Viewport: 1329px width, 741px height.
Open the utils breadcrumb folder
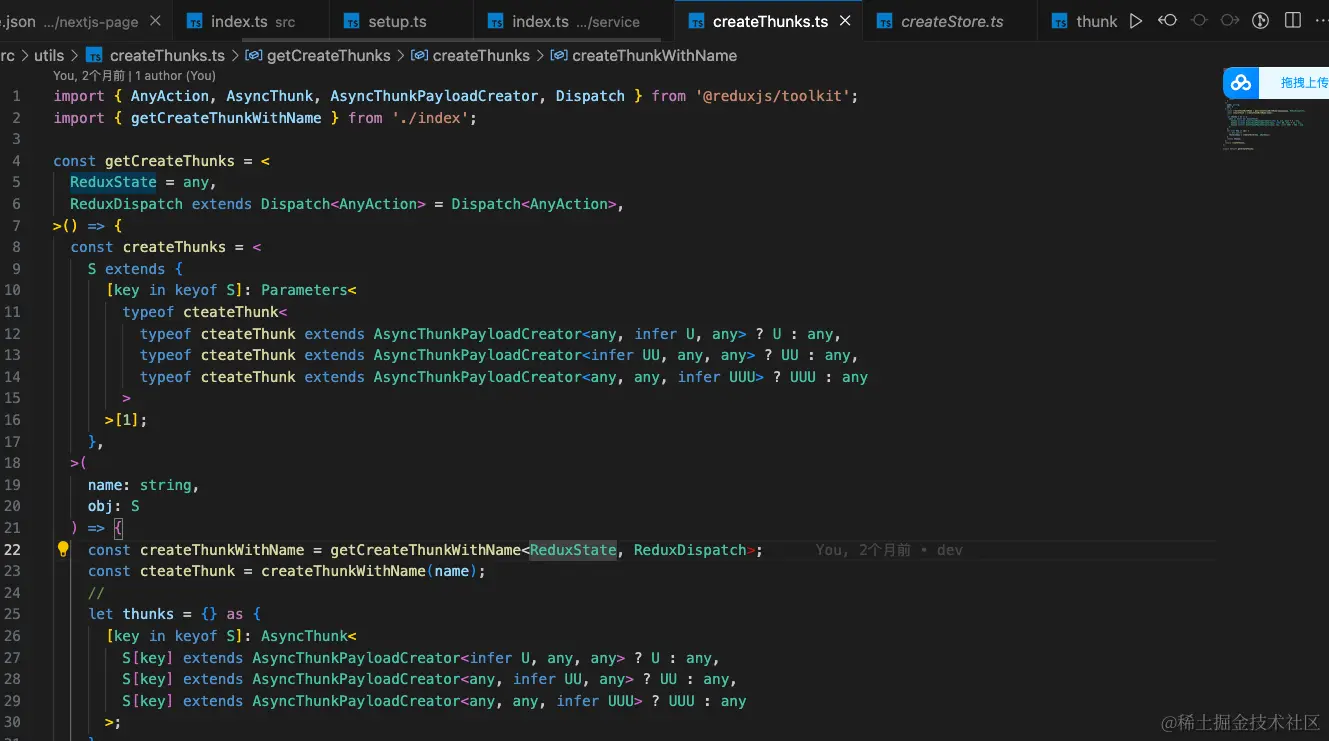pos(49,56)
